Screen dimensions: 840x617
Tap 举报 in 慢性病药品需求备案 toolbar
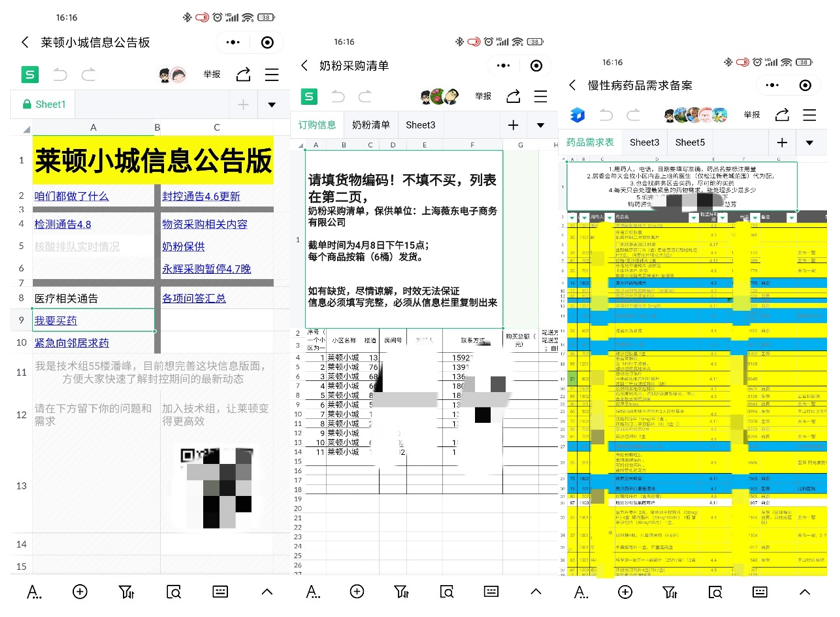752,115
